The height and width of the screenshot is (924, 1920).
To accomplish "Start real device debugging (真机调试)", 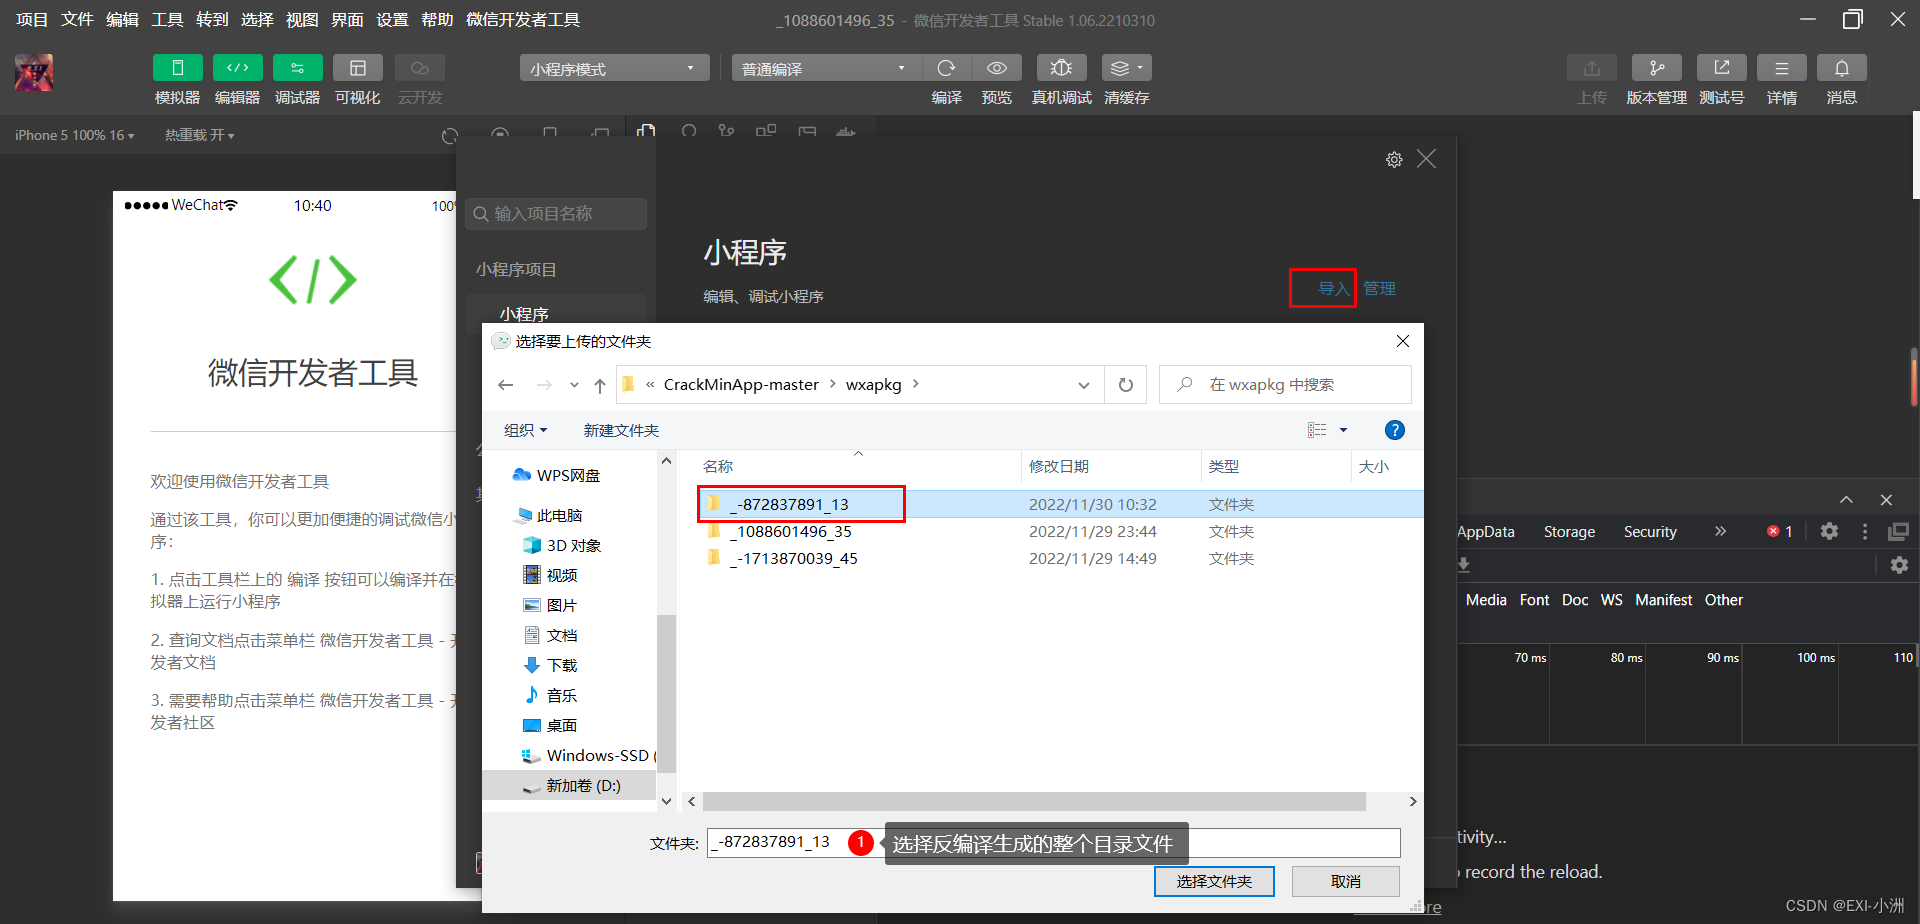I will click(1062, 68).
